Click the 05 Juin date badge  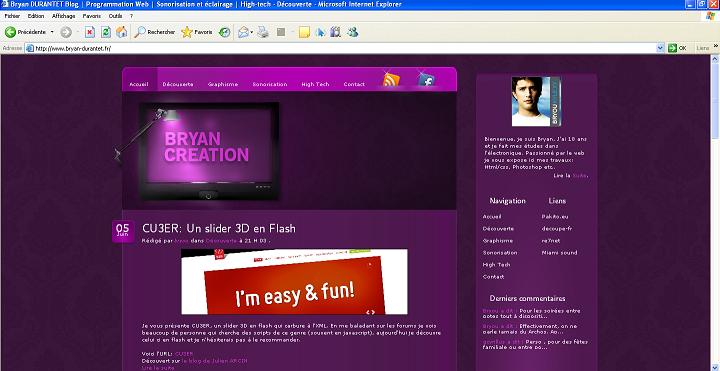click(123, 230)
